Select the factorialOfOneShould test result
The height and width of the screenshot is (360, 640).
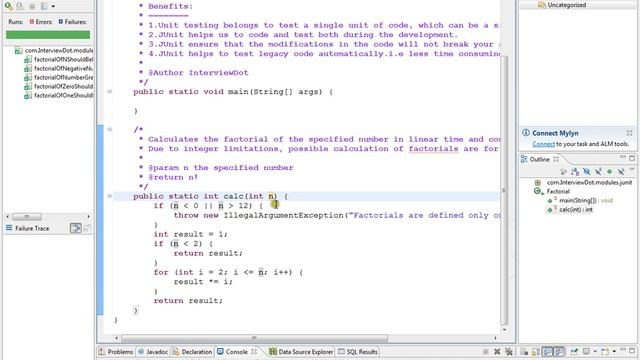click(58, 96)
